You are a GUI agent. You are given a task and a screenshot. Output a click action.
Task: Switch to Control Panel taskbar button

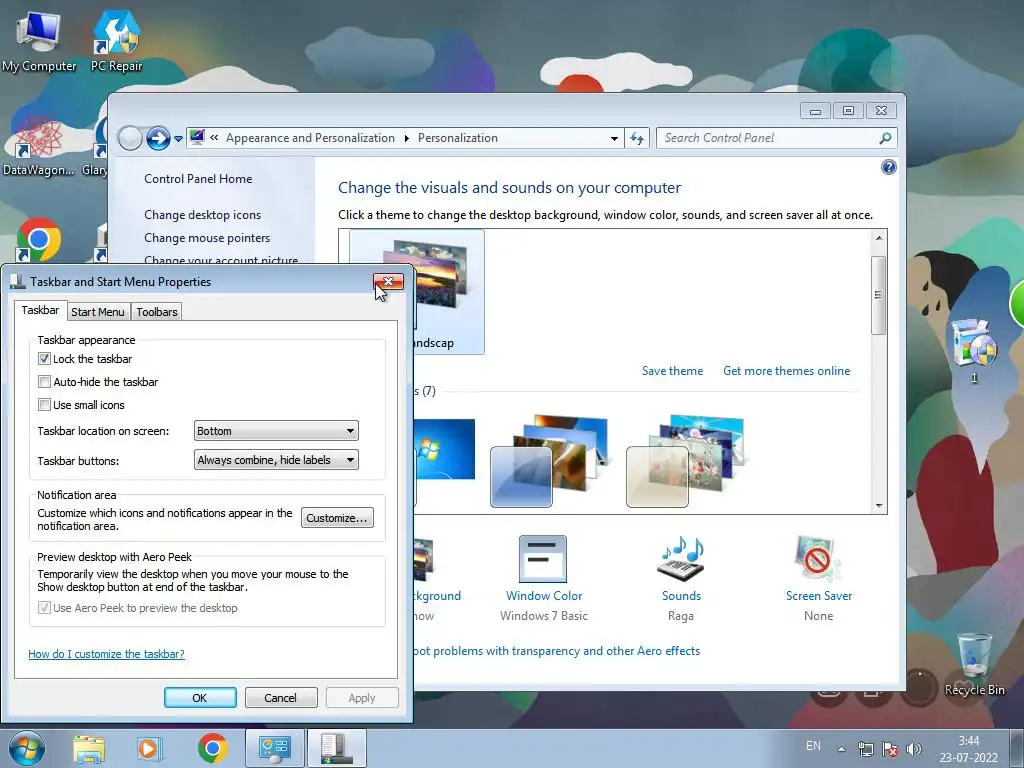[275, 748]
